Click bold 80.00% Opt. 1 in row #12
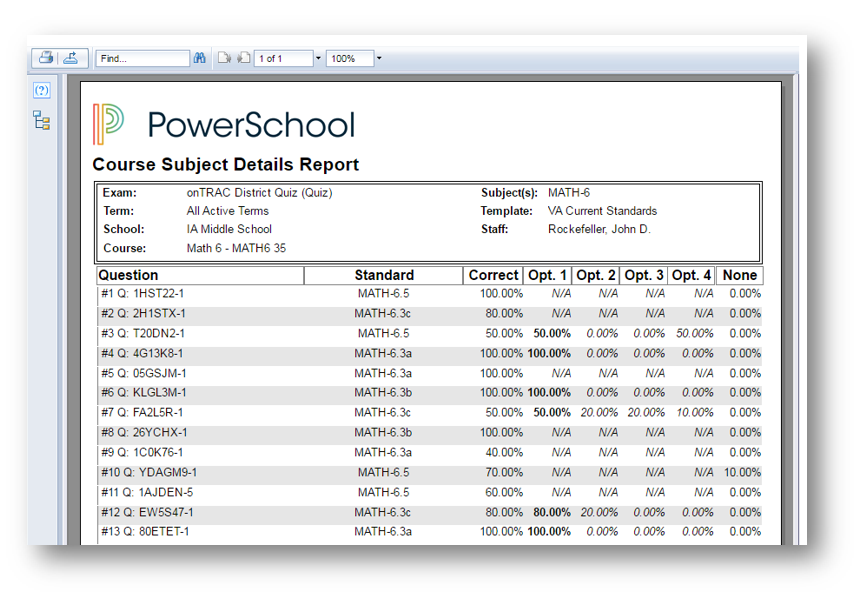The width and height of the screenshot is (860, 598). (552, 512)
